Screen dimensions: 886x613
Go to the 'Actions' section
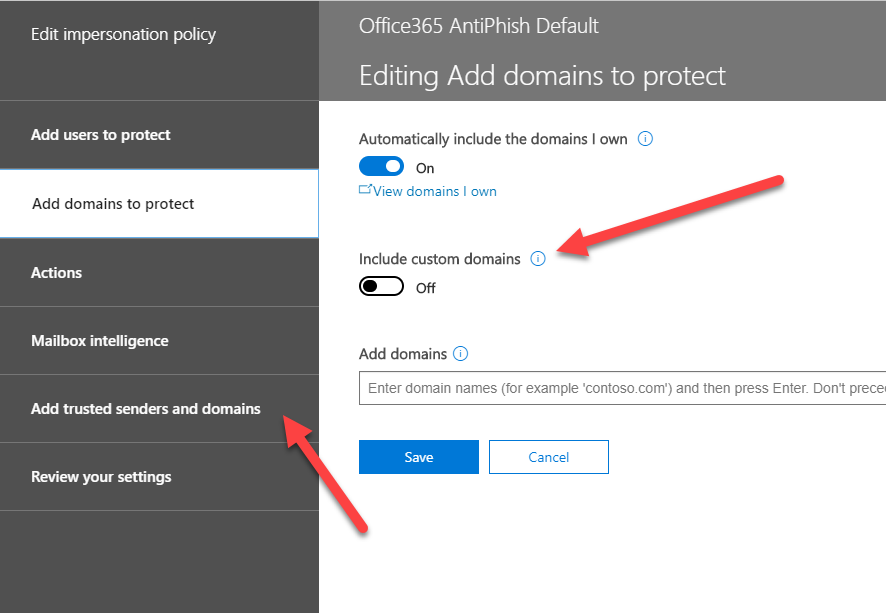[57, 273]
